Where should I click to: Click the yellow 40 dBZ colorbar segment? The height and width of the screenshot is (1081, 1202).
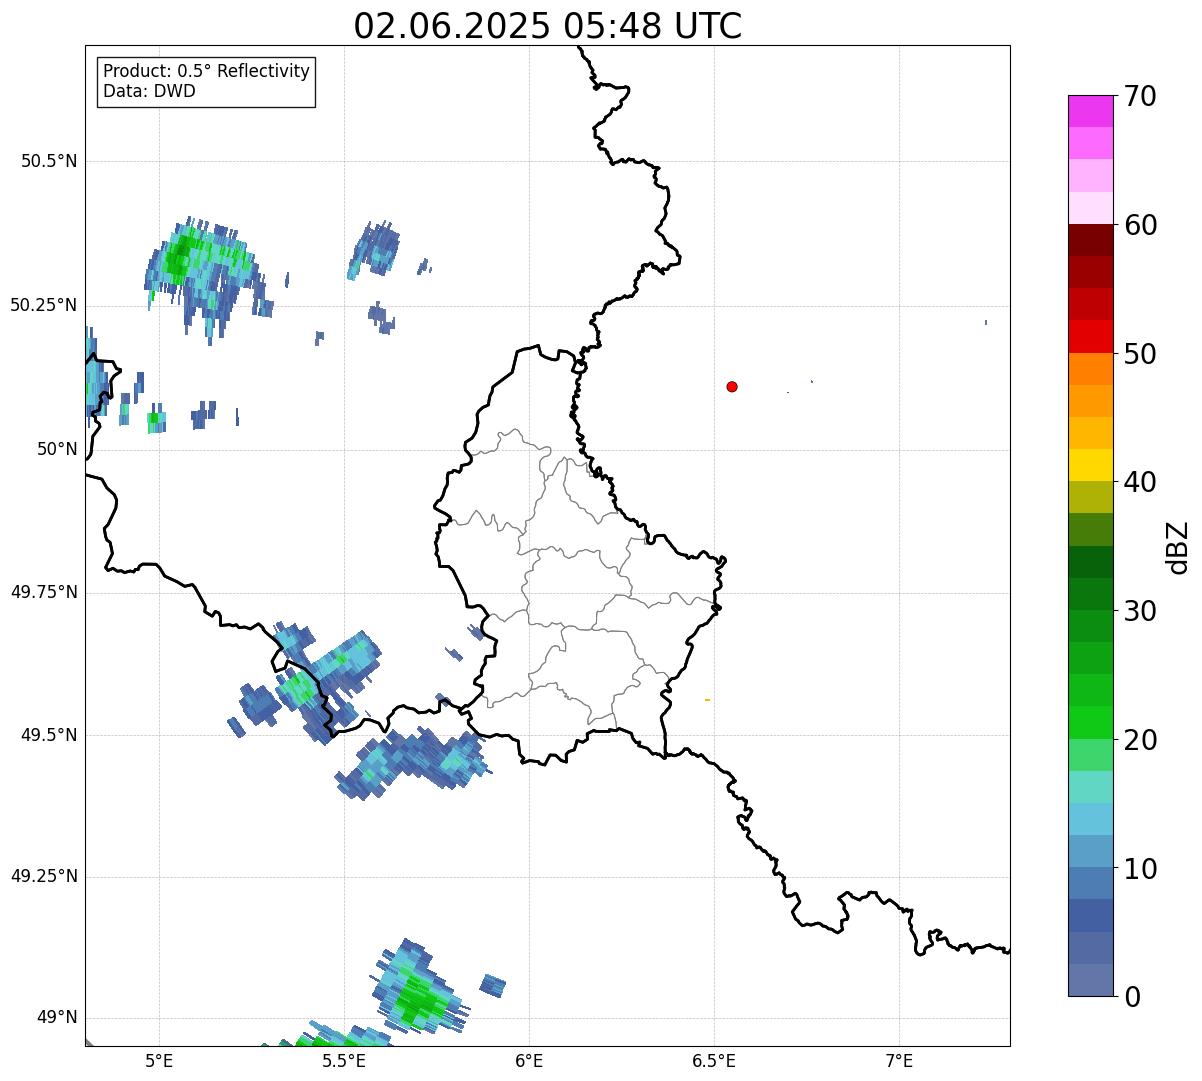pyautogui.click(x=1089, y=465)
